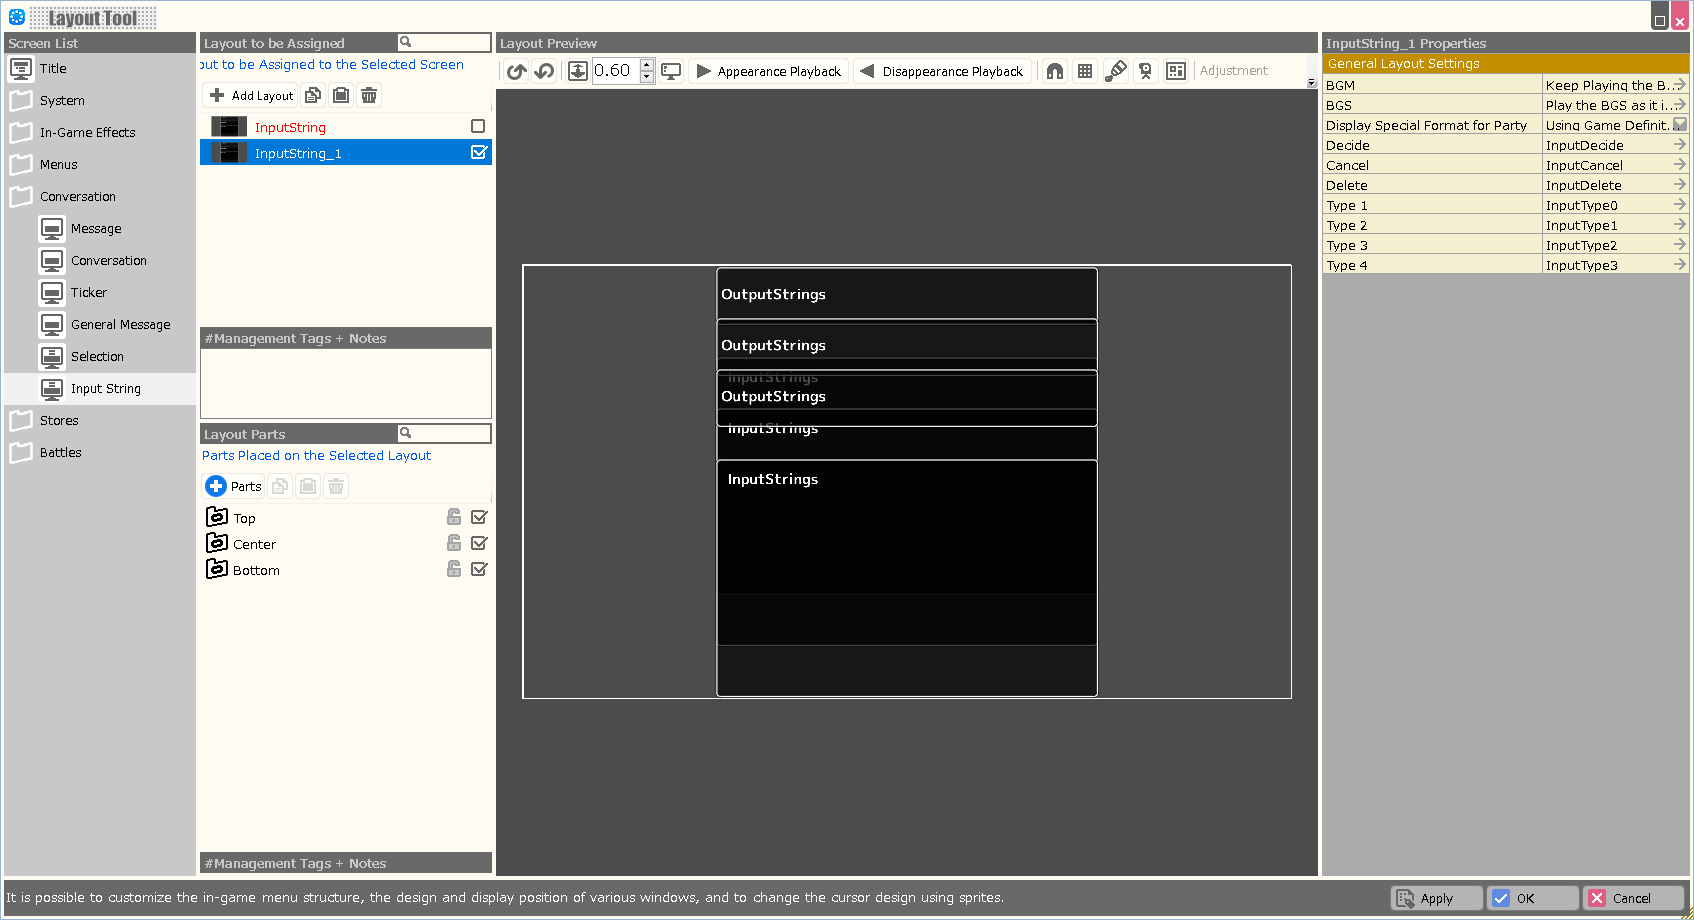Click the redo arrow in preview toolbar
1694x920 pixels.
(544, 71)
